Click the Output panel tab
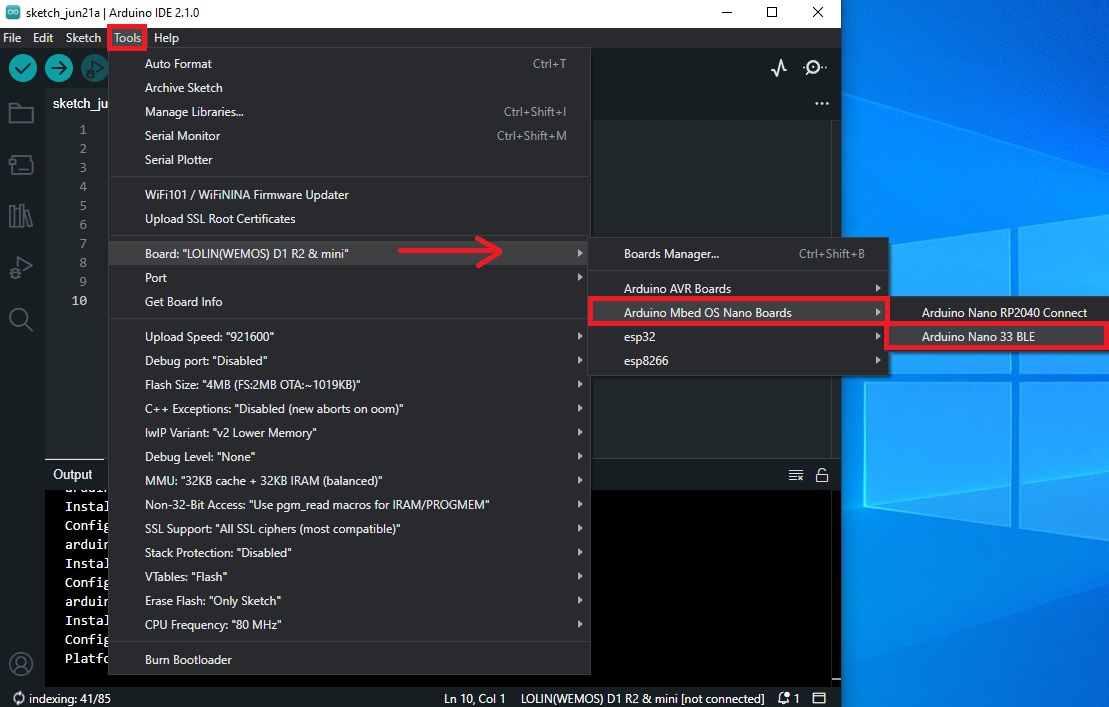Image resolution: width=1109 pixels, height=707 pixels. (73, 474)
